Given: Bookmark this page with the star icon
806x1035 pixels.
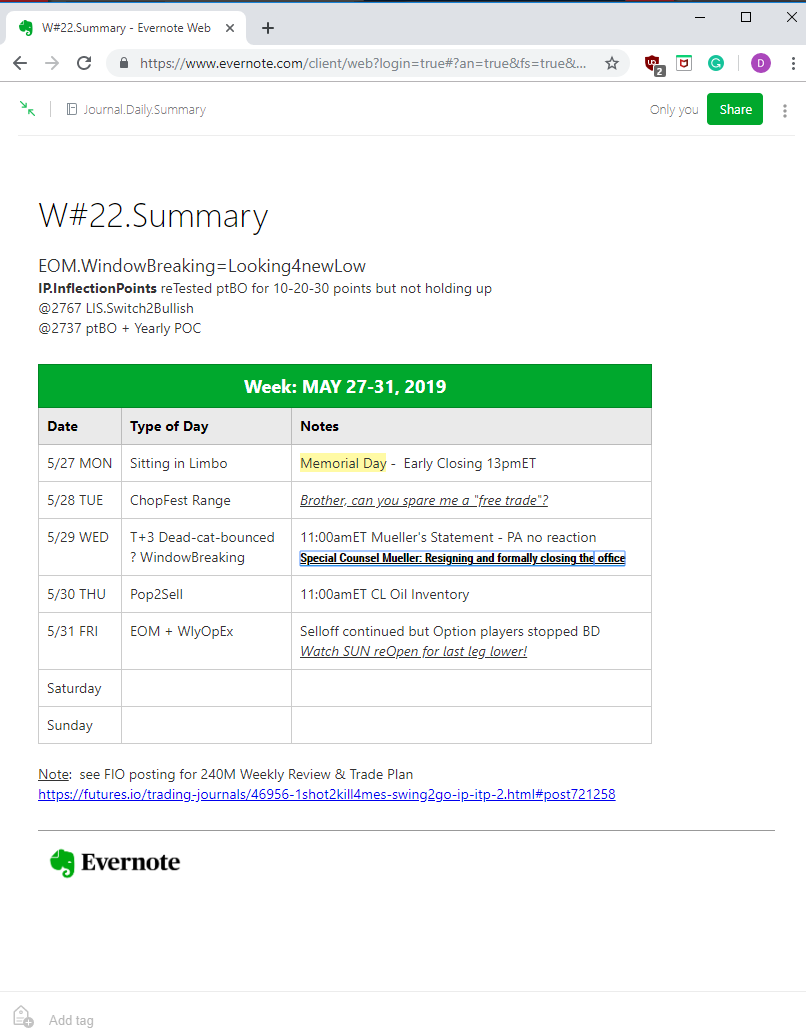Looking at the screenshot, I should (612, 63).
